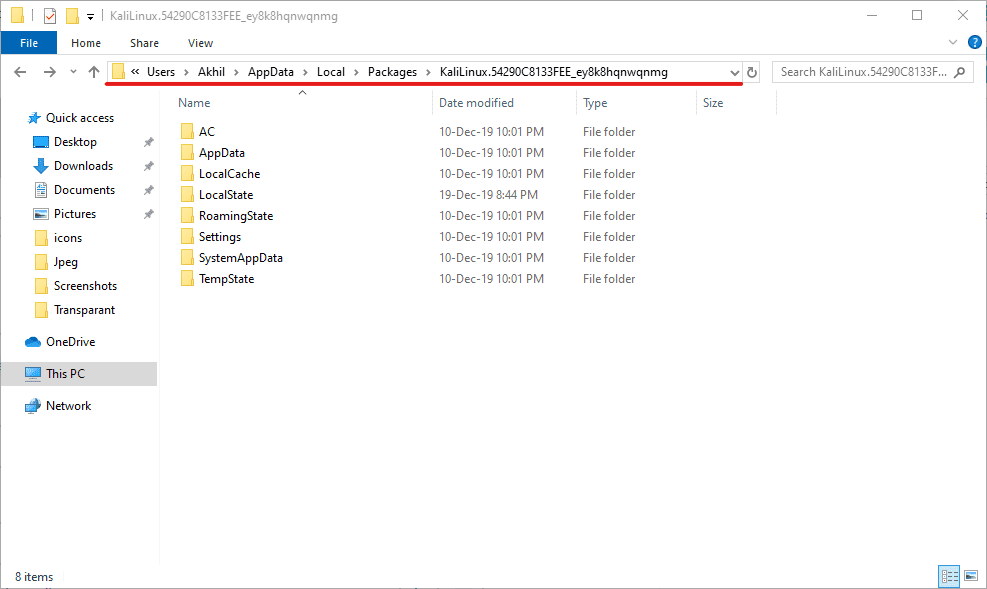Viewport: 987px width, 589px height.
Task: Open Customize Quick Access Toolbar dropdown
Action: click(91, 17)
